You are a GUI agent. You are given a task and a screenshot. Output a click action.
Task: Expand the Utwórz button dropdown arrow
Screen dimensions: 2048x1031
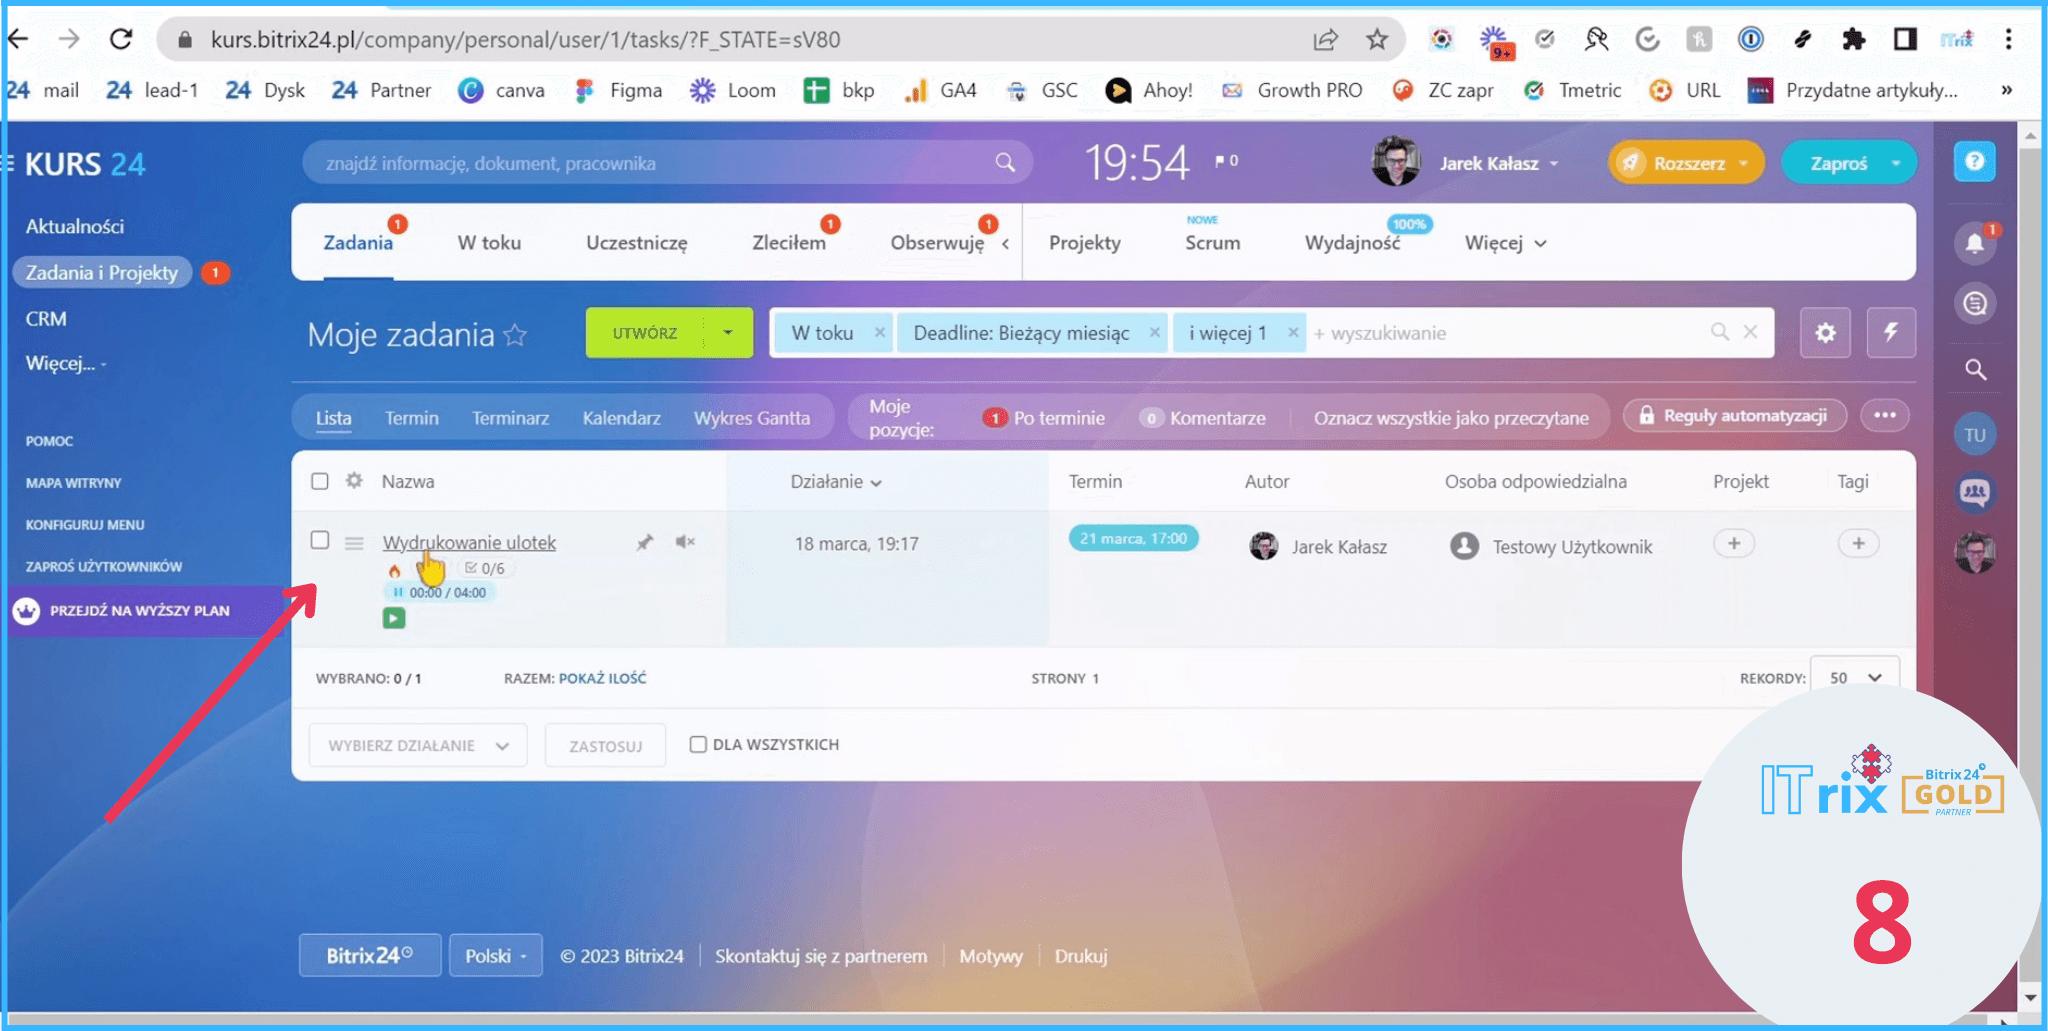click(728, 333)
